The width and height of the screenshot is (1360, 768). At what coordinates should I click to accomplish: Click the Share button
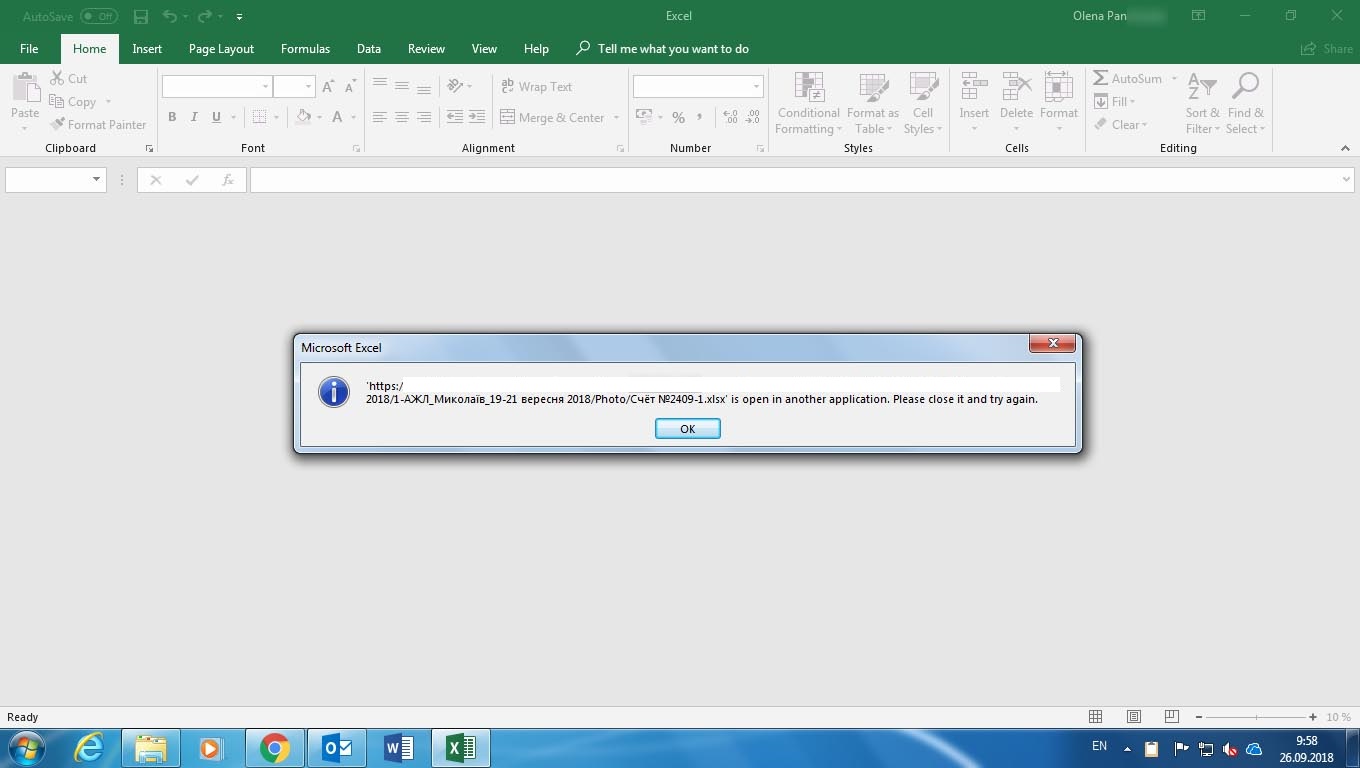click(1327, 48)
